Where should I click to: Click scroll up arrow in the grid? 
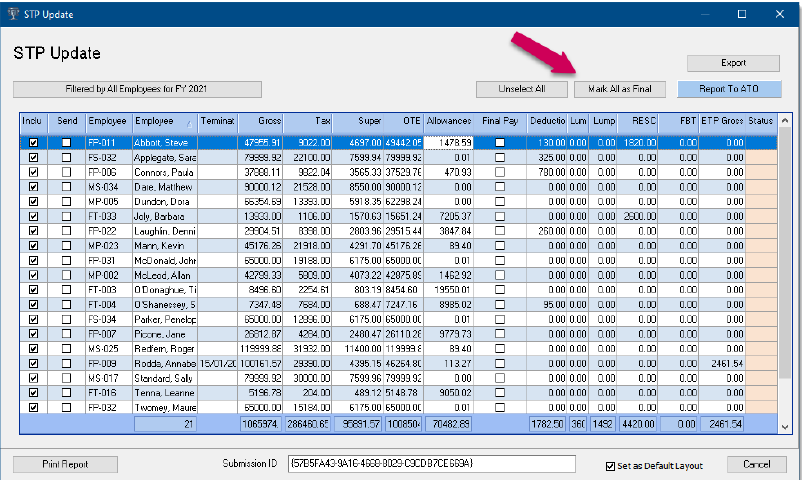[x=785, y=121]
